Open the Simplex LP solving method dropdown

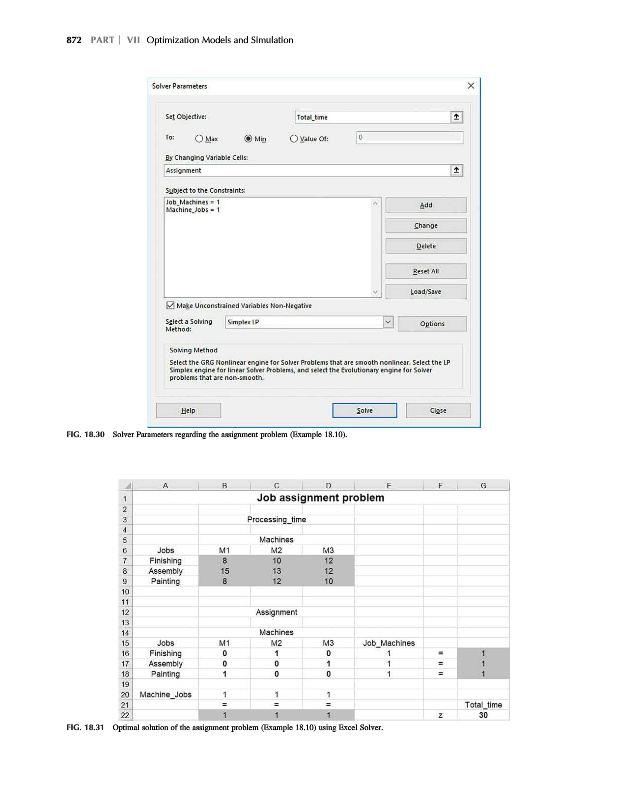(x=388, y=323)
